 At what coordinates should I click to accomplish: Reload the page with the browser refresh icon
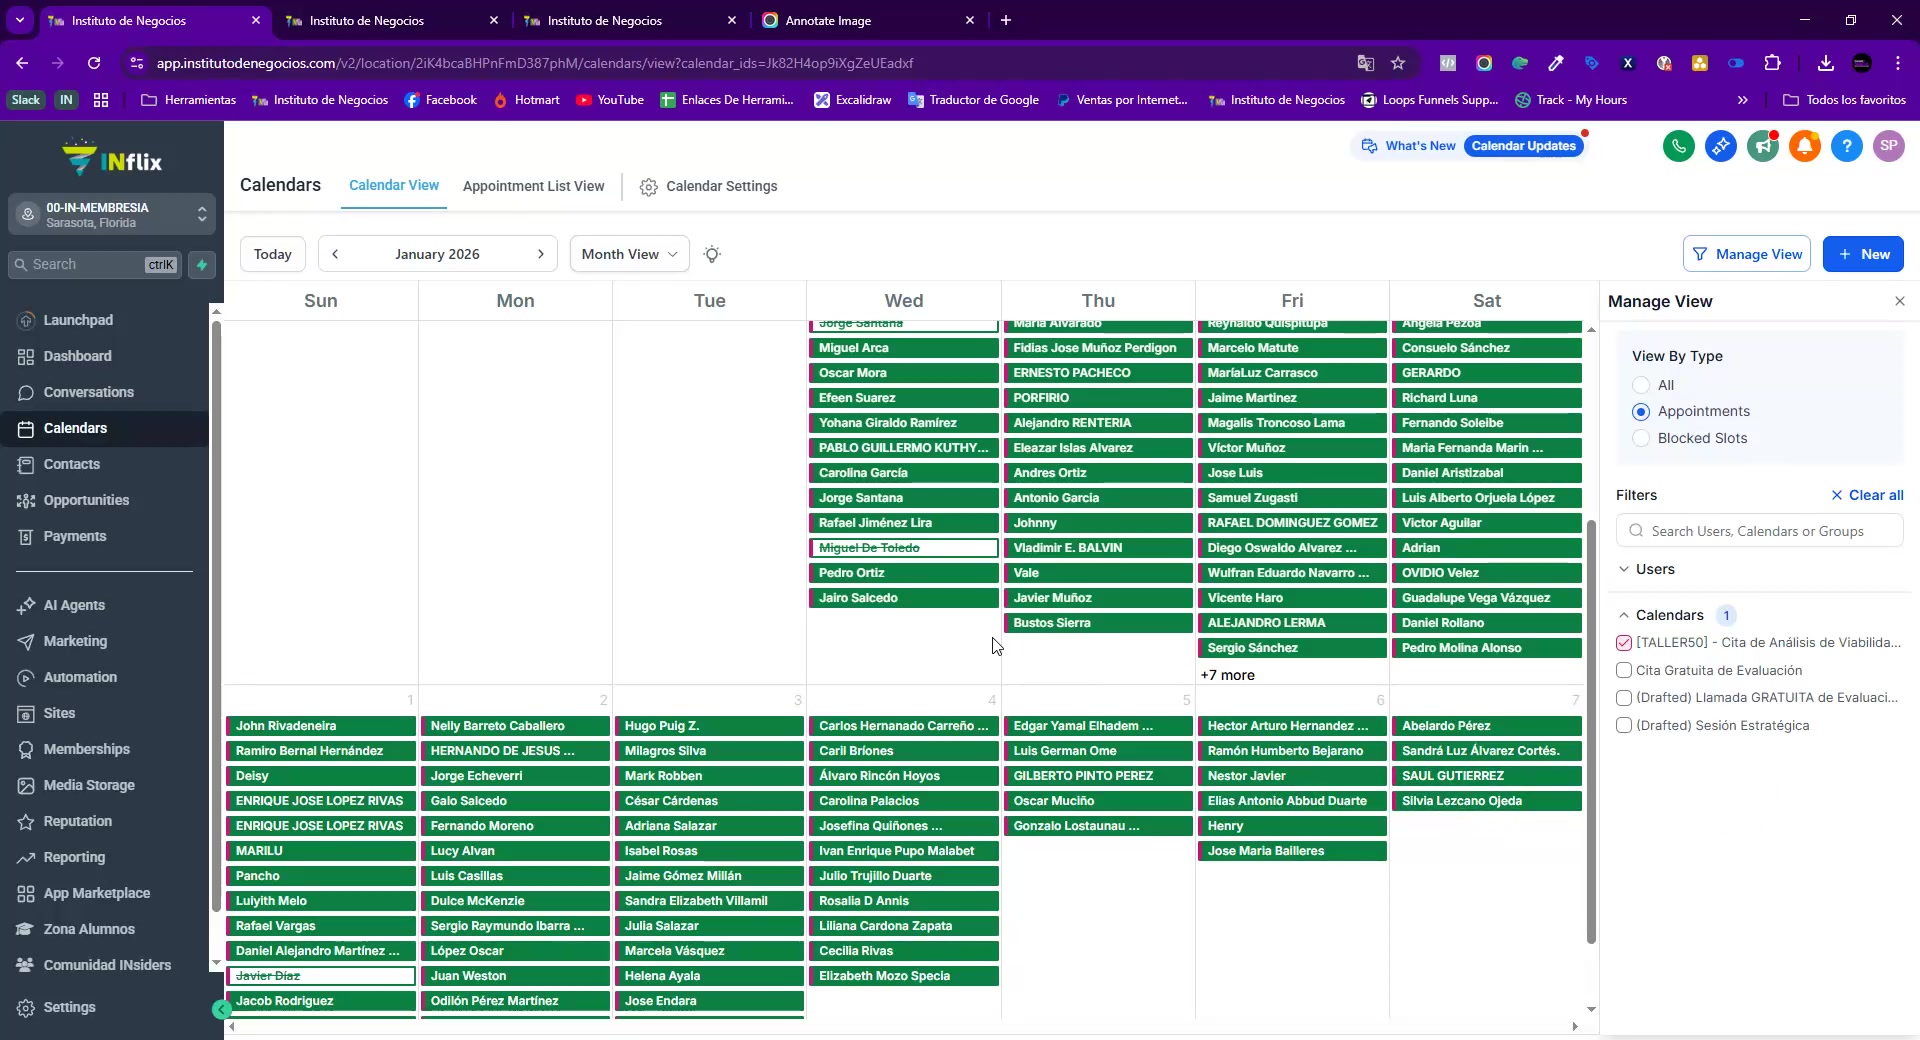pyautogui.click(x=94, y=63)
